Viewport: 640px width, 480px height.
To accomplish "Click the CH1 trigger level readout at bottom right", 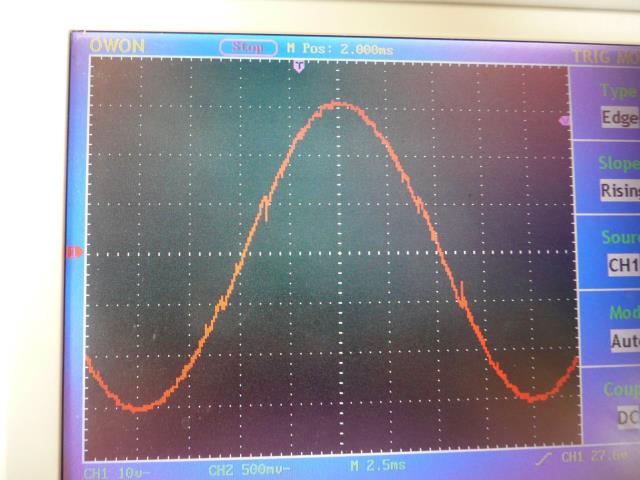I will tap(596, 457).
